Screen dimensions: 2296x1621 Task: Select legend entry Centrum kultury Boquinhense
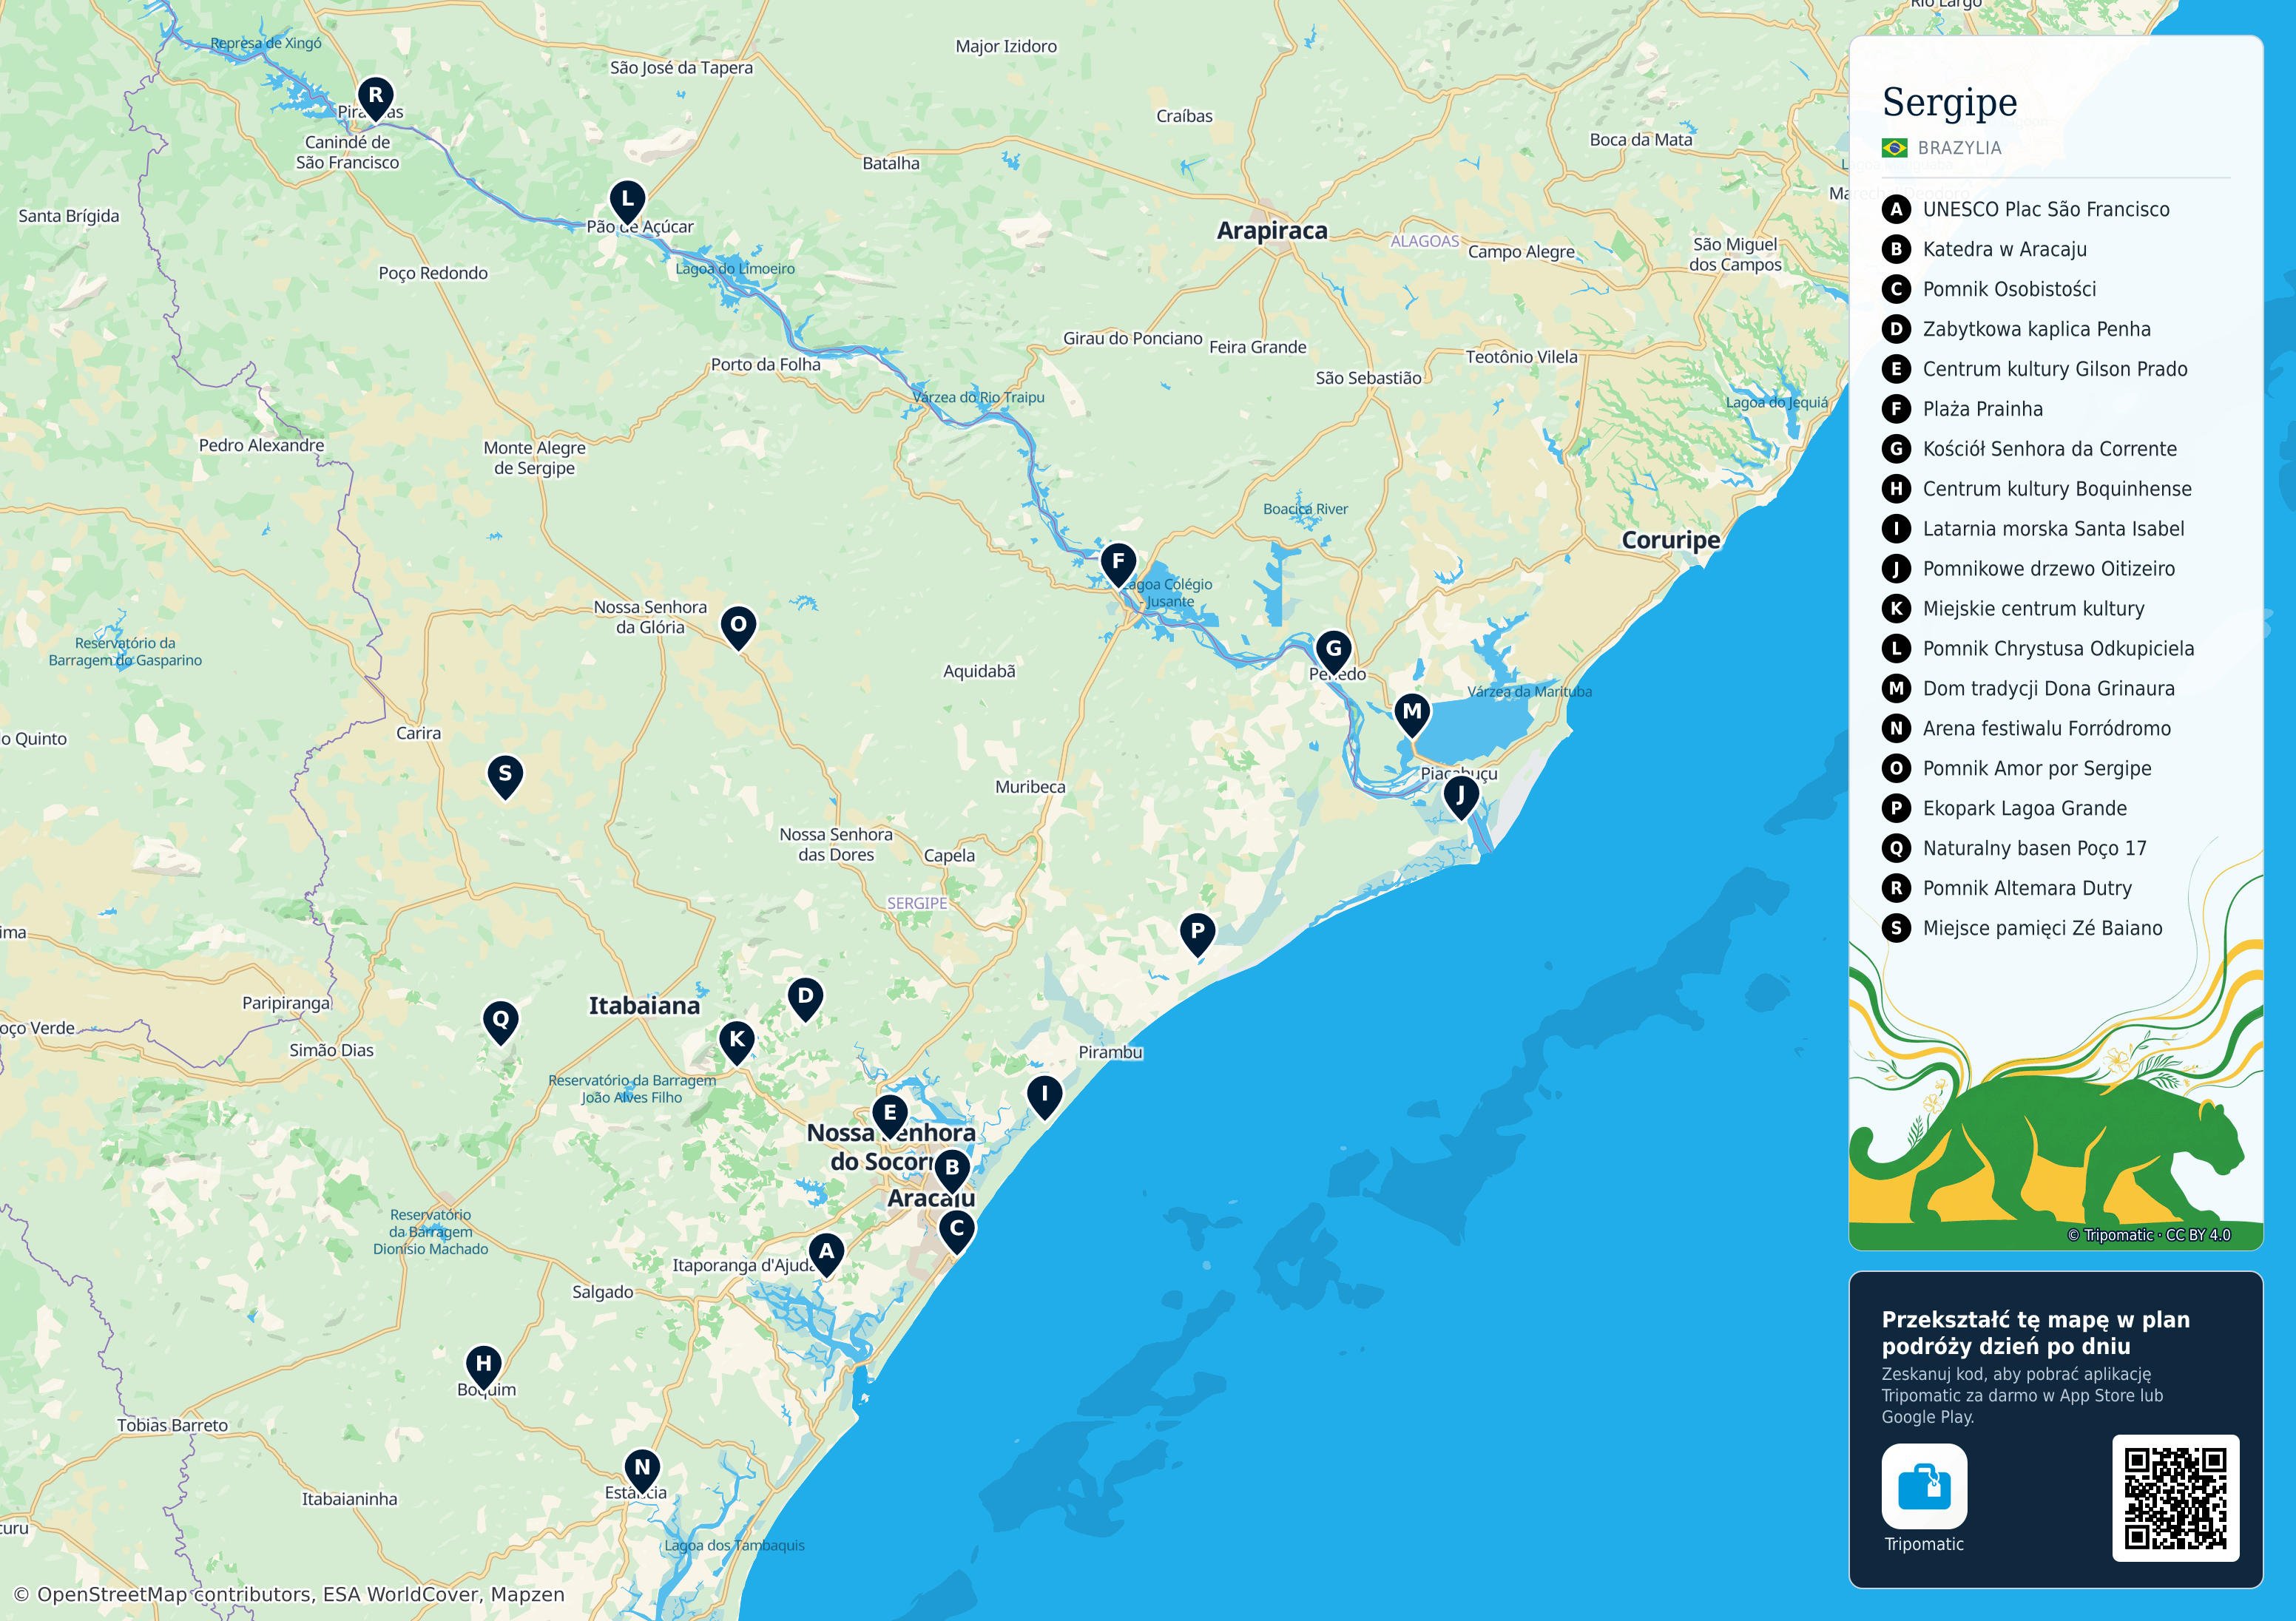click(x=2057, y=489)
